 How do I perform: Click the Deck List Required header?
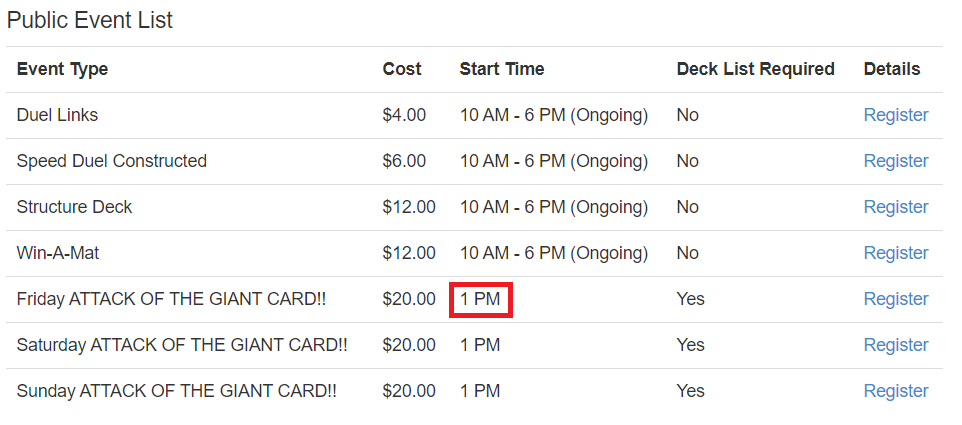(755, 69)
